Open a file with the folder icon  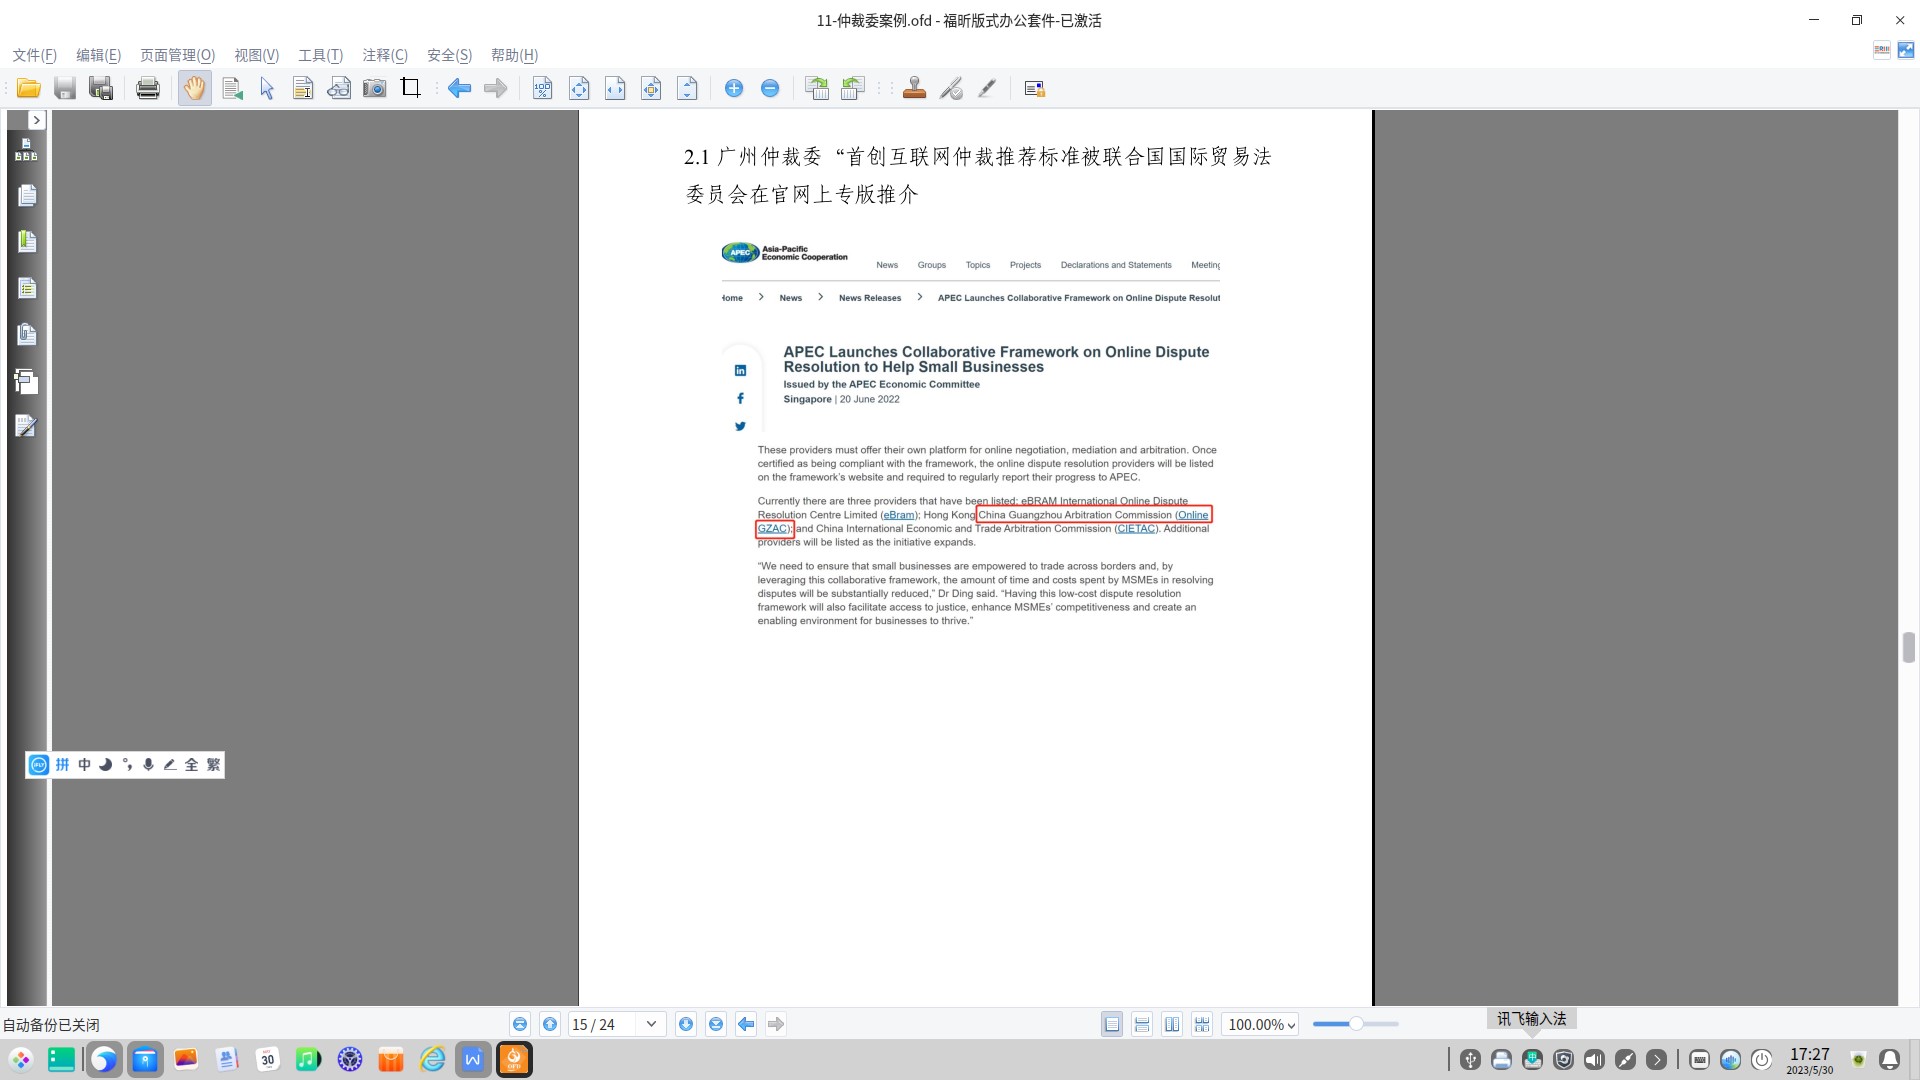click(x=29, y=89)
